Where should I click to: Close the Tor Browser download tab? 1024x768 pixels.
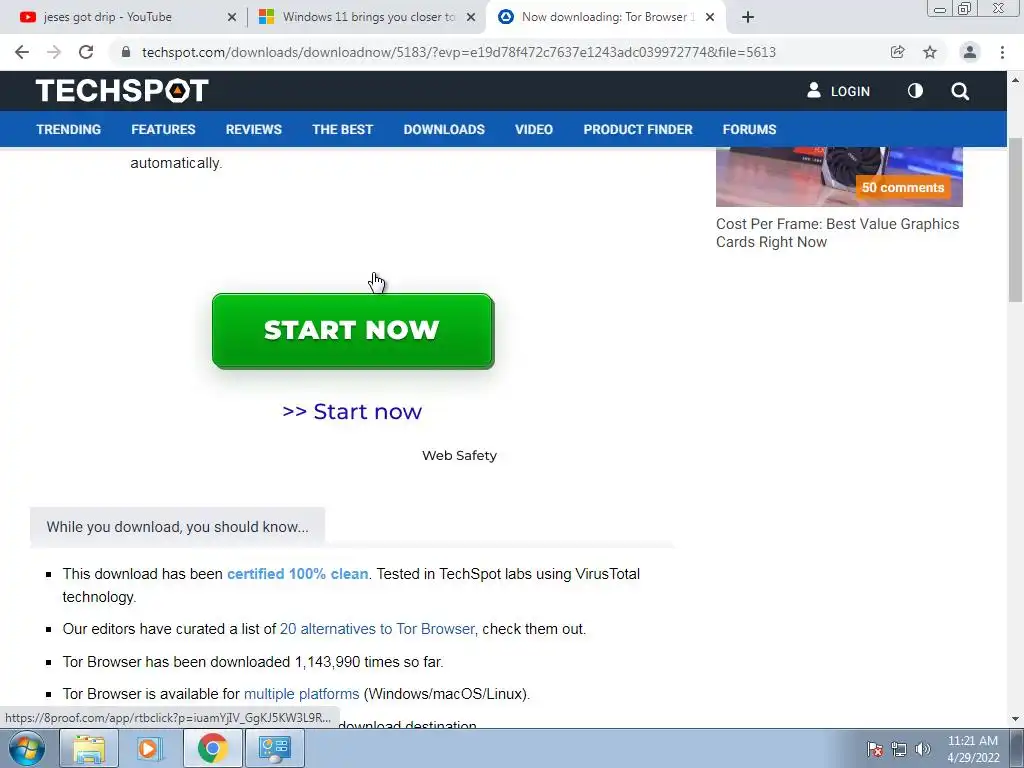click(x=710, y=17)
